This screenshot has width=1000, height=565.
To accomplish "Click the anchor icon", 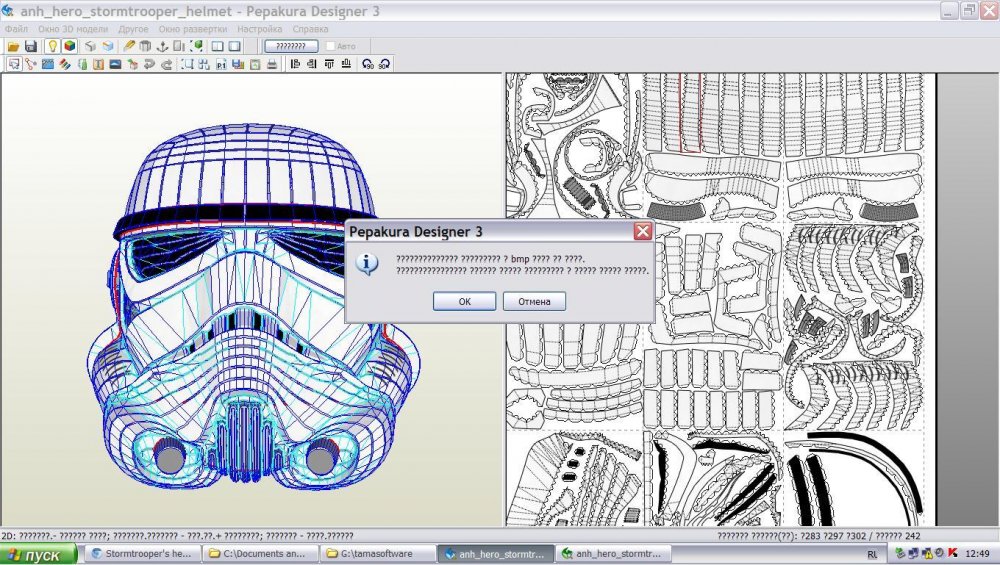I will 162,47.
